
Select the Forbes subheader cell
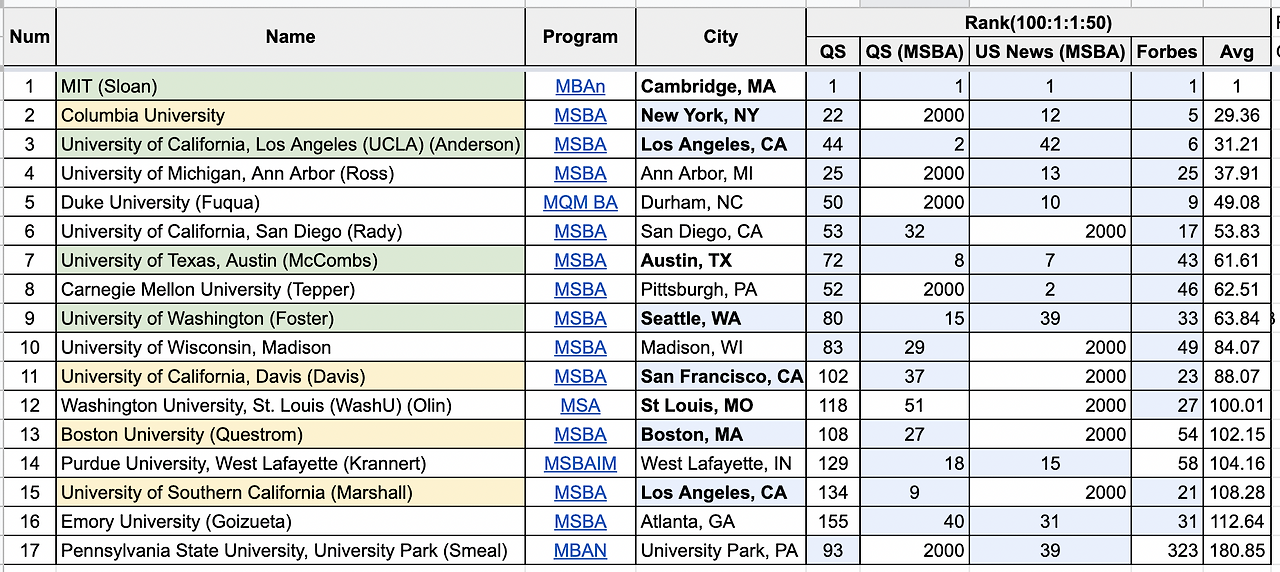(x=1166, y=52)
